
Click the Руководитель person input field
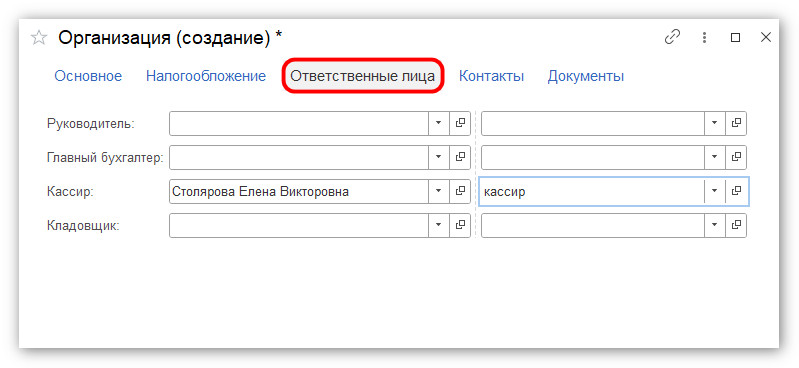pyautogui.click(x=299, y=123)
